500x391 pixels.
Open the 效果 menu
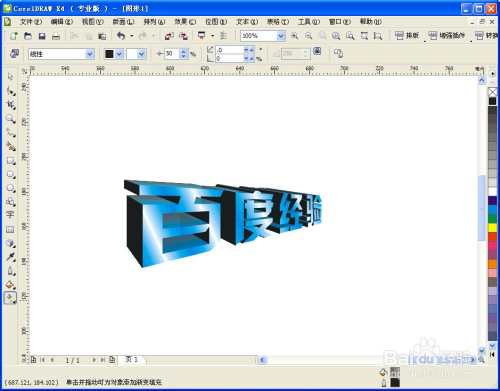[x=185, y=22]
